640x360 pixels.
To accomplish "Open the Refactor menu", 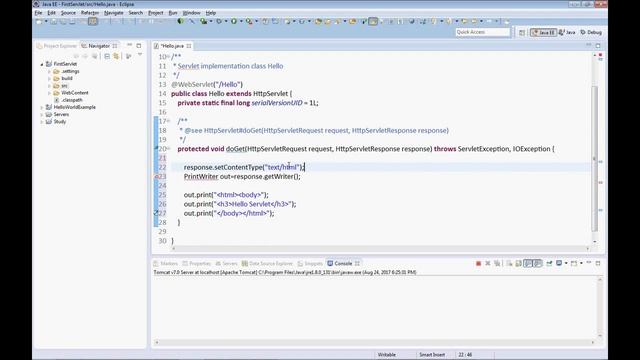I will pyautogui.click(x=90, y=13).
